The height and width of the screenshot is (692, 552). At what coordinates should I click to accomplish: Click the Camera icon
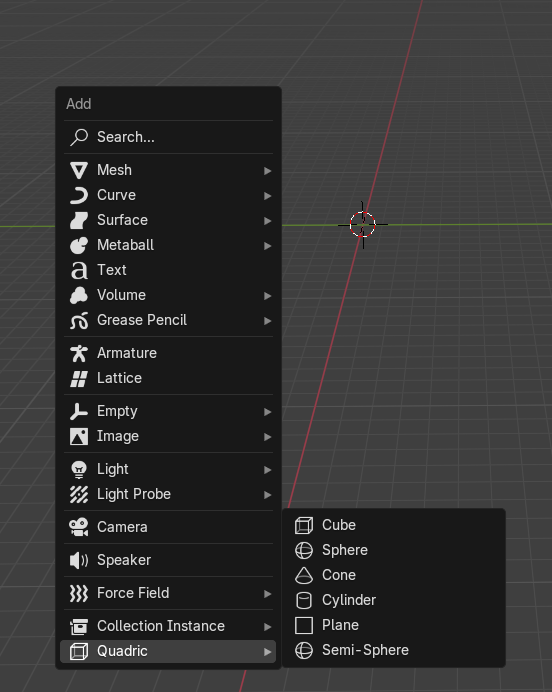click(x=79, y=527)
